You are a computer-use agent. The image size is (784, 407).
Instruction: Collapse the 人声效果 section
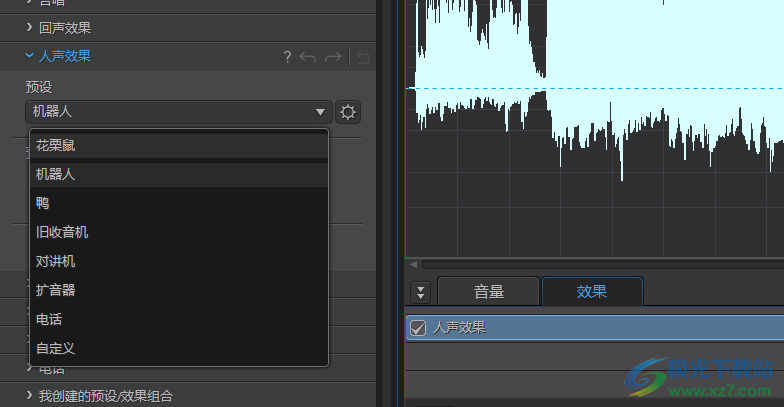[x=30, y=56]
